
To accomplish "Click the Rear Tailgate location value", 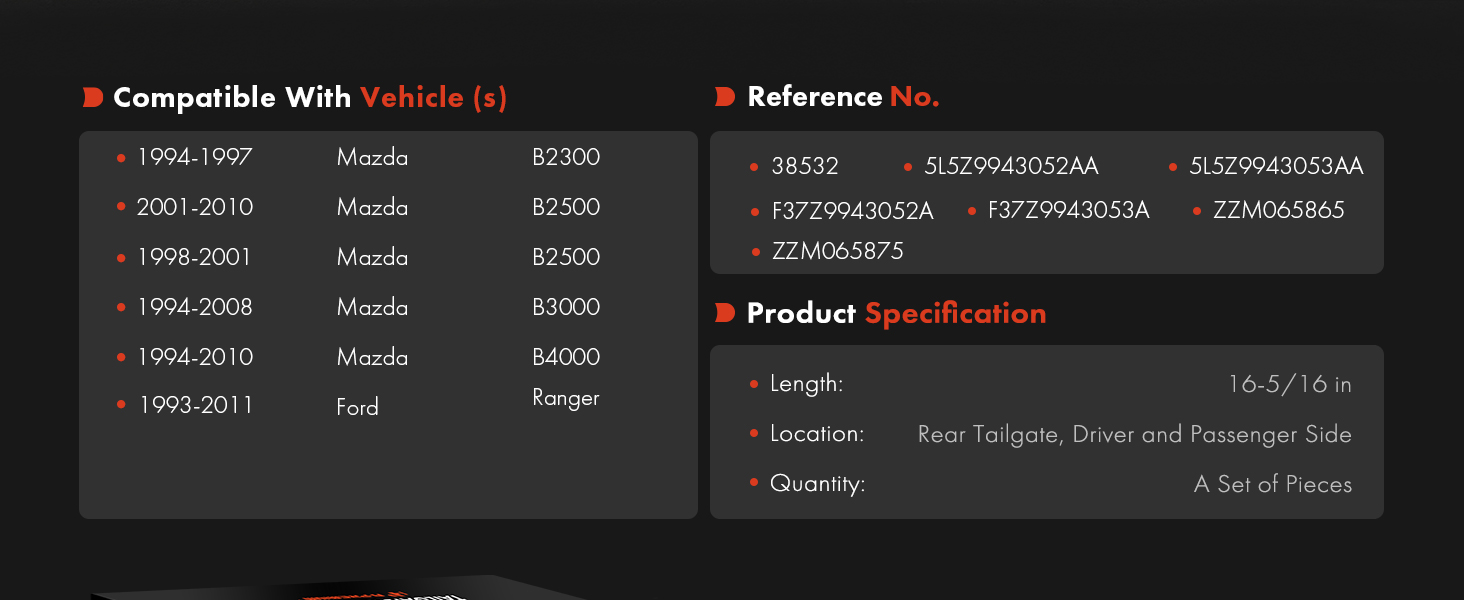I will [1134, 434].
